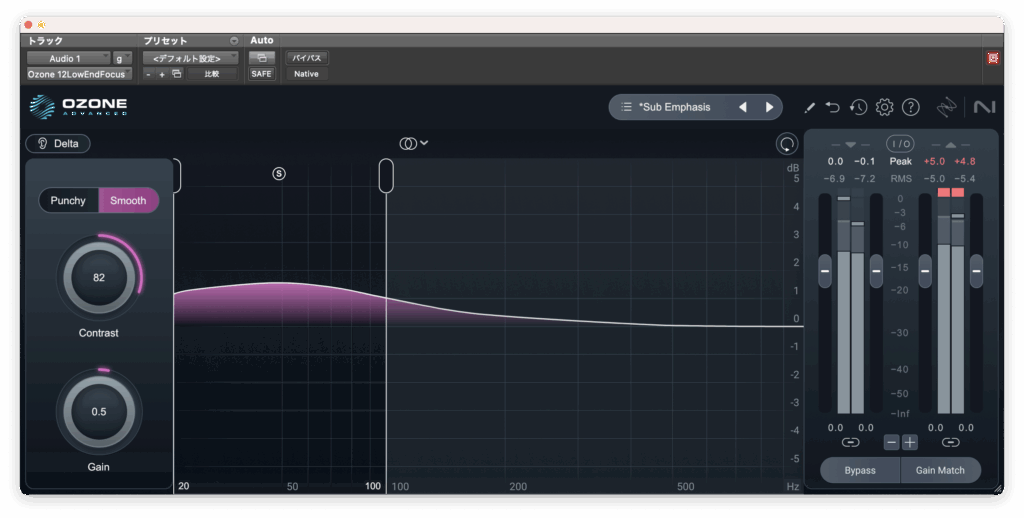This screenshot has height=518, width=1024.
Task: Toggle the band solo S button
Action: pyautogui.click(x=279, y=174)
